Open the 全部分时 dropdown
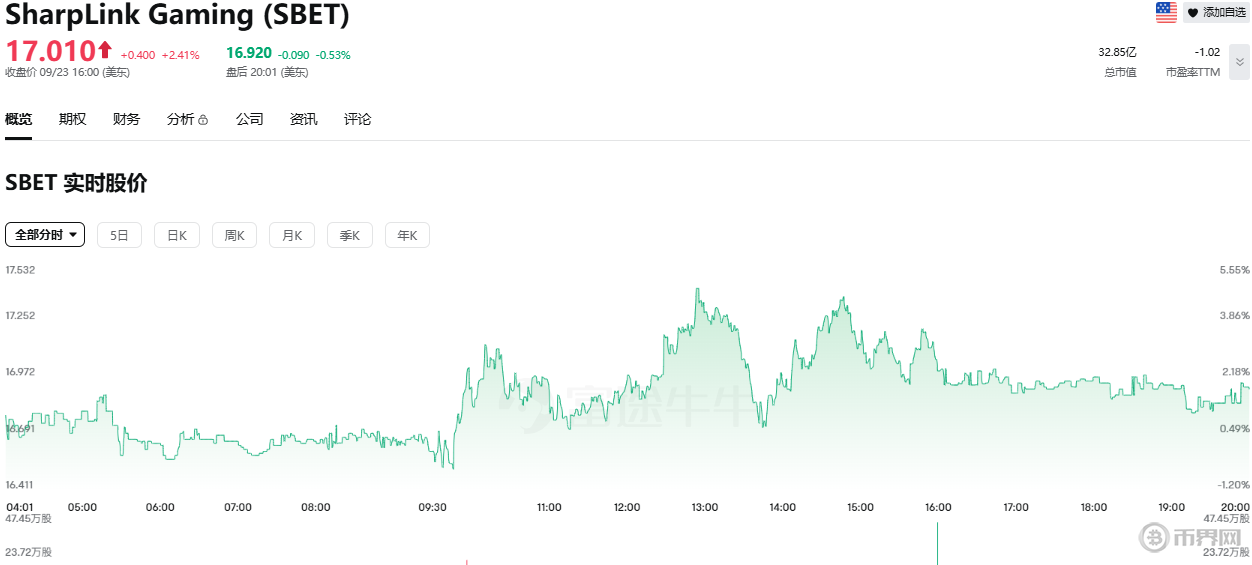Image resolution: width=1252 pixels, height=565 pixels. pos(45,235)
